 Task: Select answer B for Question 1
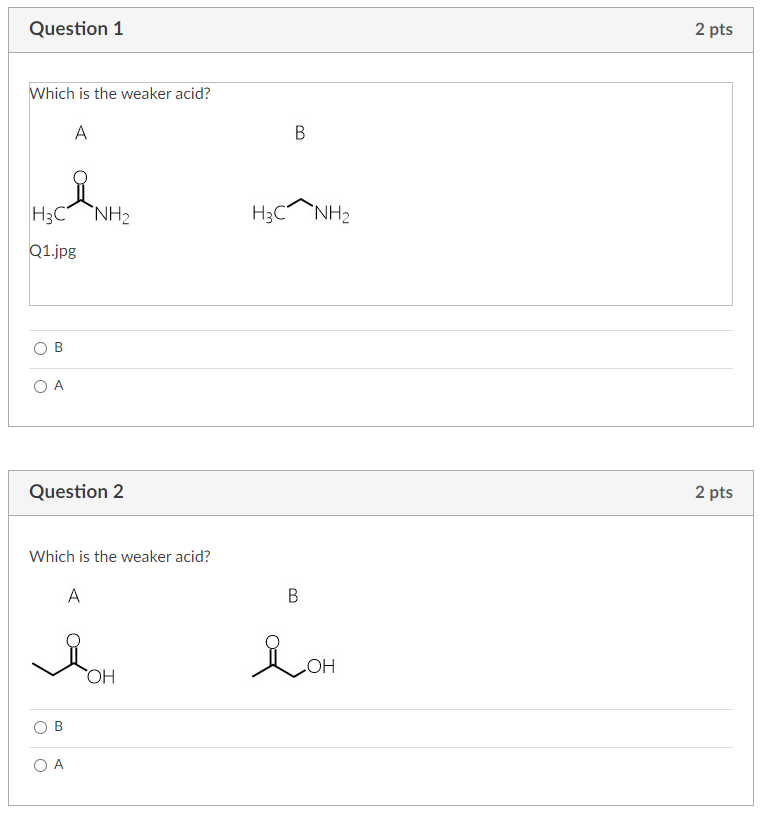[x=41, y=348]
